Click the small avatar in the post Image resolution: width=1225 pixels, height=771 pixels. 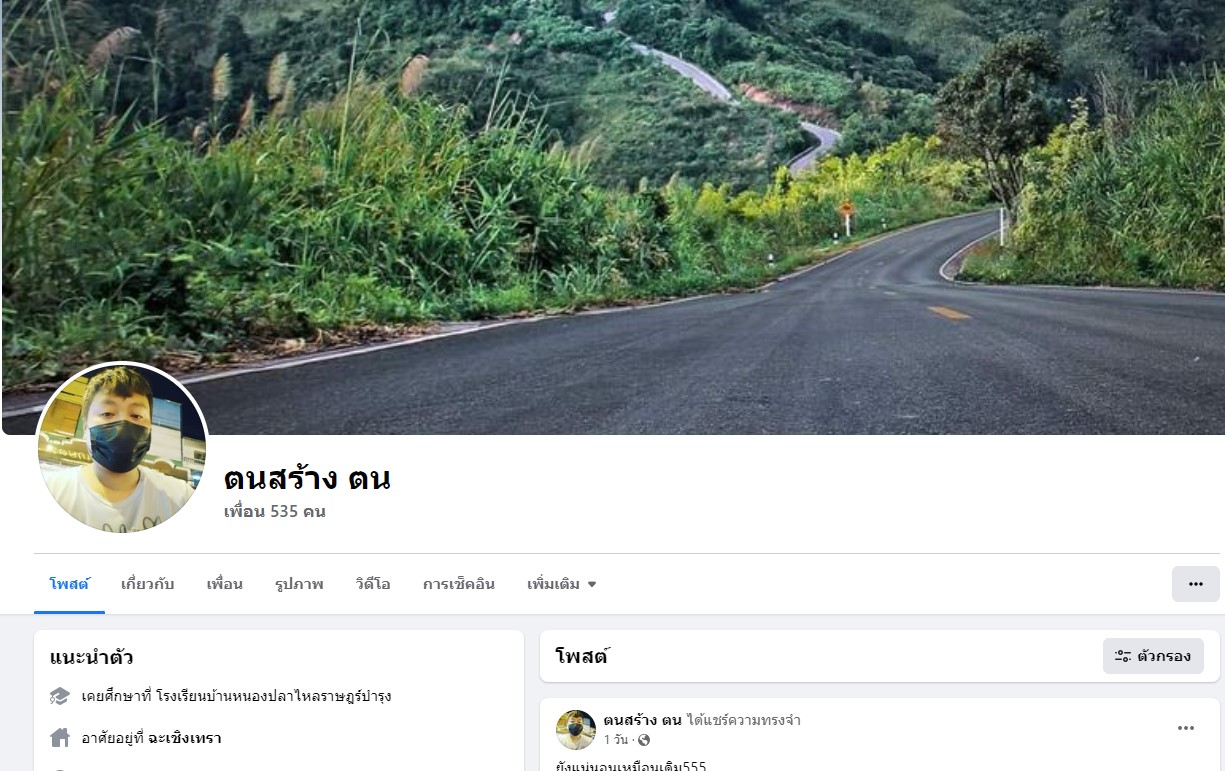pos(576,730)
